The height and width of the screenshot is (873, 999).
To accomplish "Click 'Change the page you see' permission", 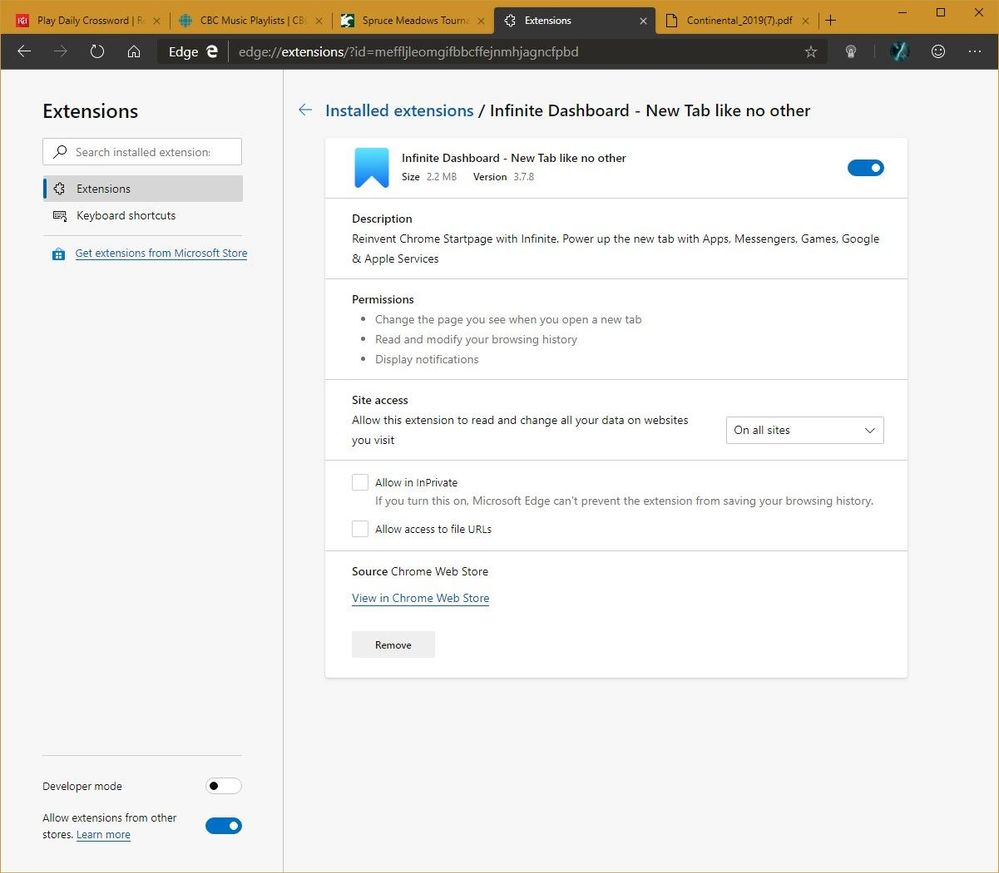I will 508,319.
